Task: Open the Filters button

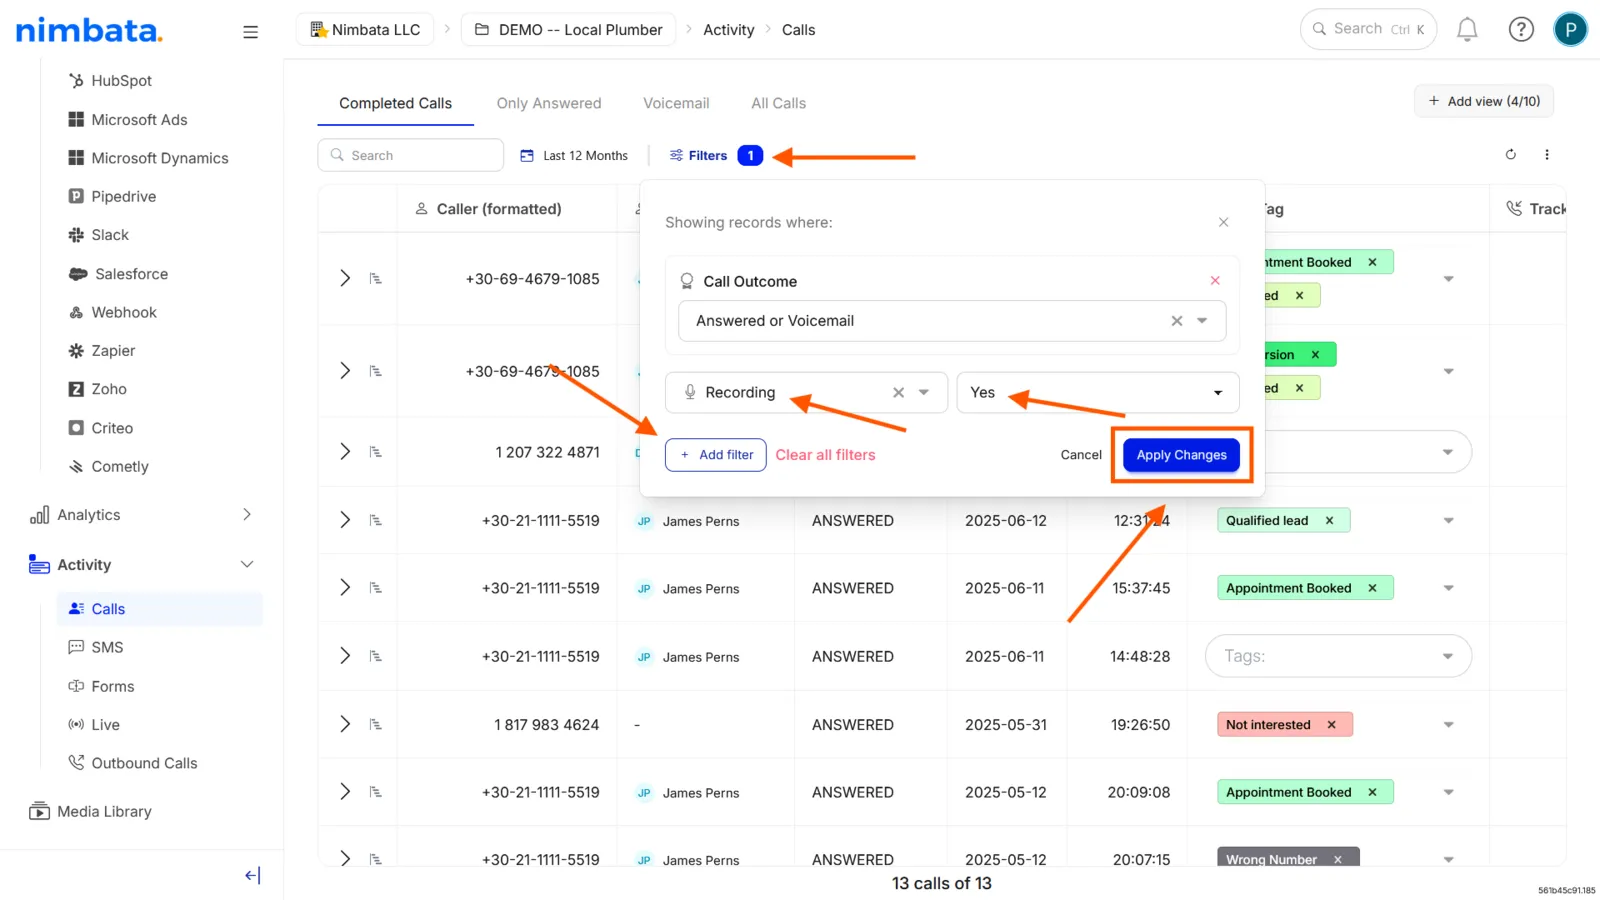Action: pos(715,155)
